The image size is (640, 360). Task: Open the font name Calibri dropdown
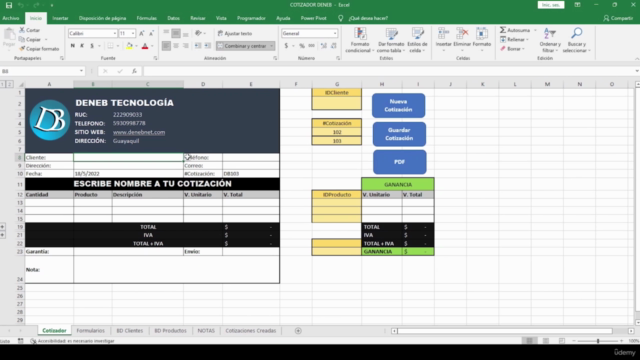115,33
